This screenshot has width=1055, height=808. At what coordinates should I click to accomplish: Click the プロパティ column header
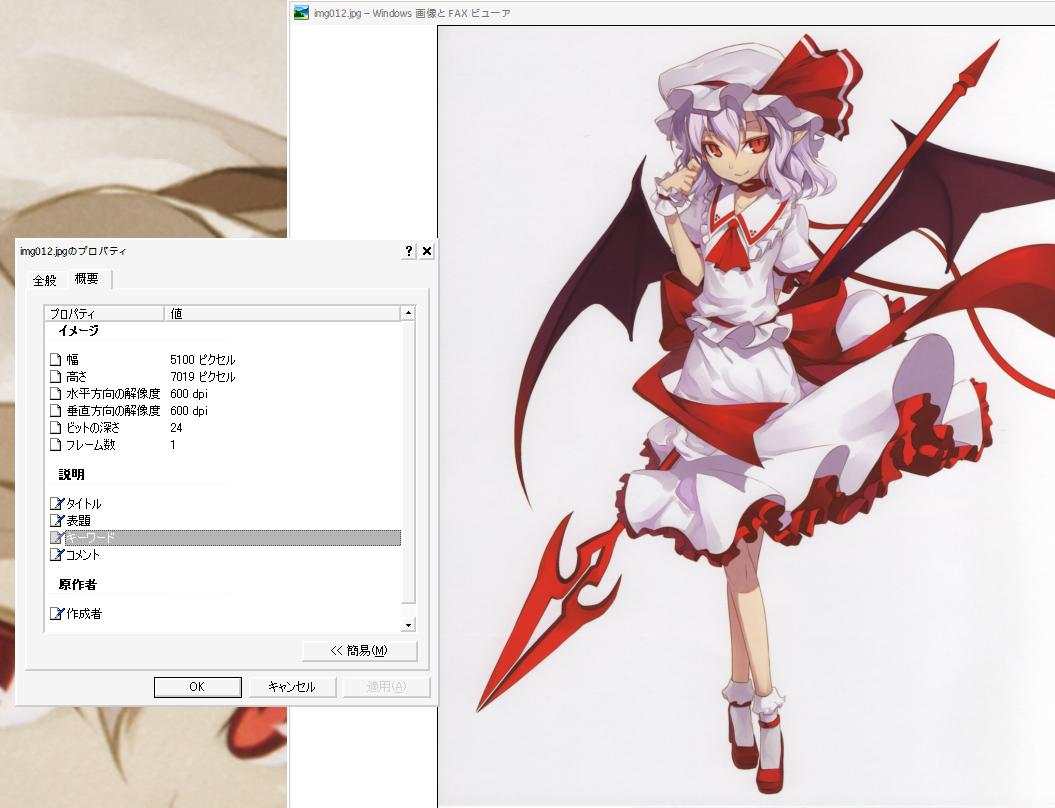(x=104, y=314)
